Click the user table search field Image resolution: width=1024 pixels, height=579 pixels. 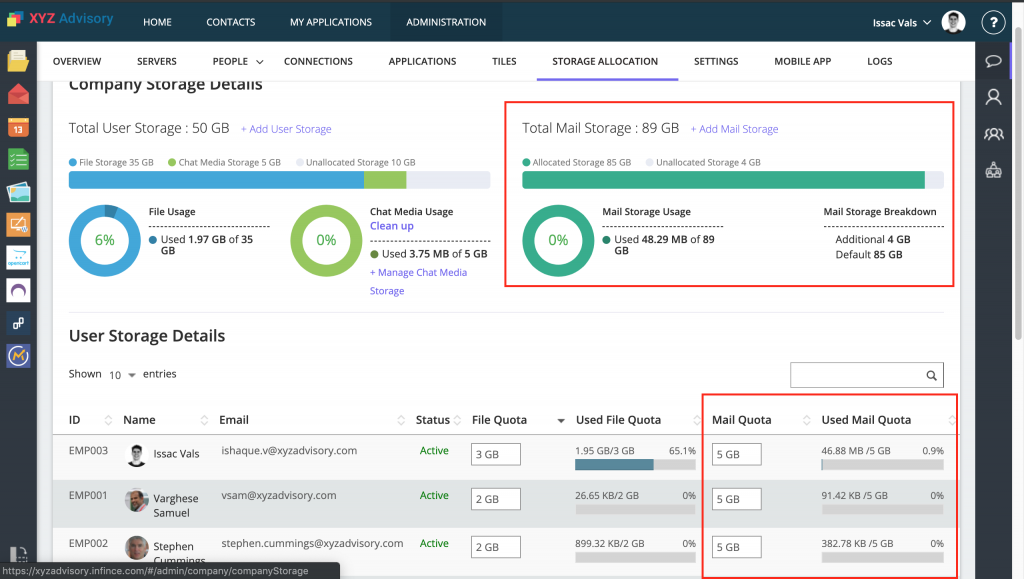[x=866, y=375]
